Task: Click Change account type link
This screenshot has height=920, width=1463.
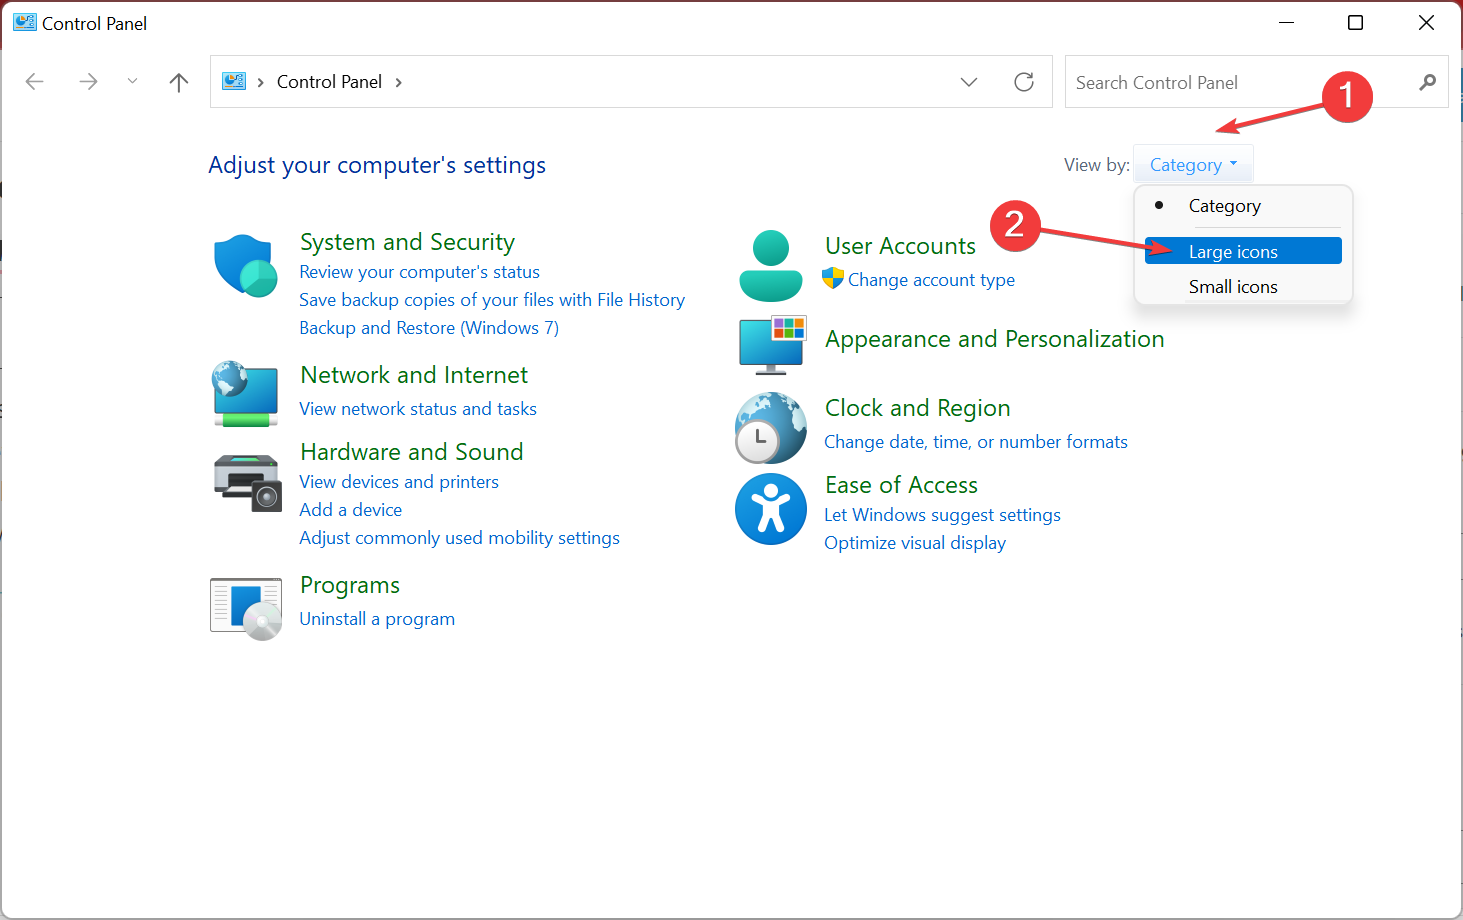Action: click(931, 280)
